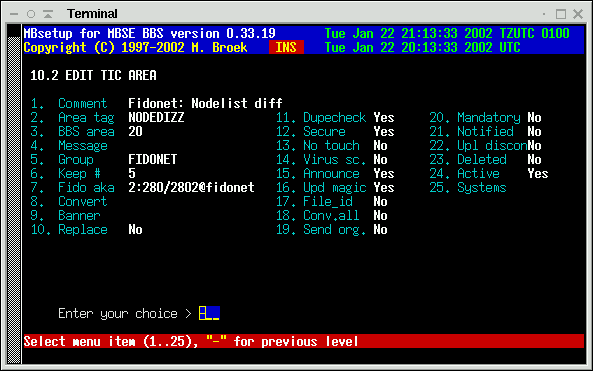Select menu item 11. Dupecheck
Image resolution: width=593 pixels, height=371 pixels.
click(x=321, y=118)
